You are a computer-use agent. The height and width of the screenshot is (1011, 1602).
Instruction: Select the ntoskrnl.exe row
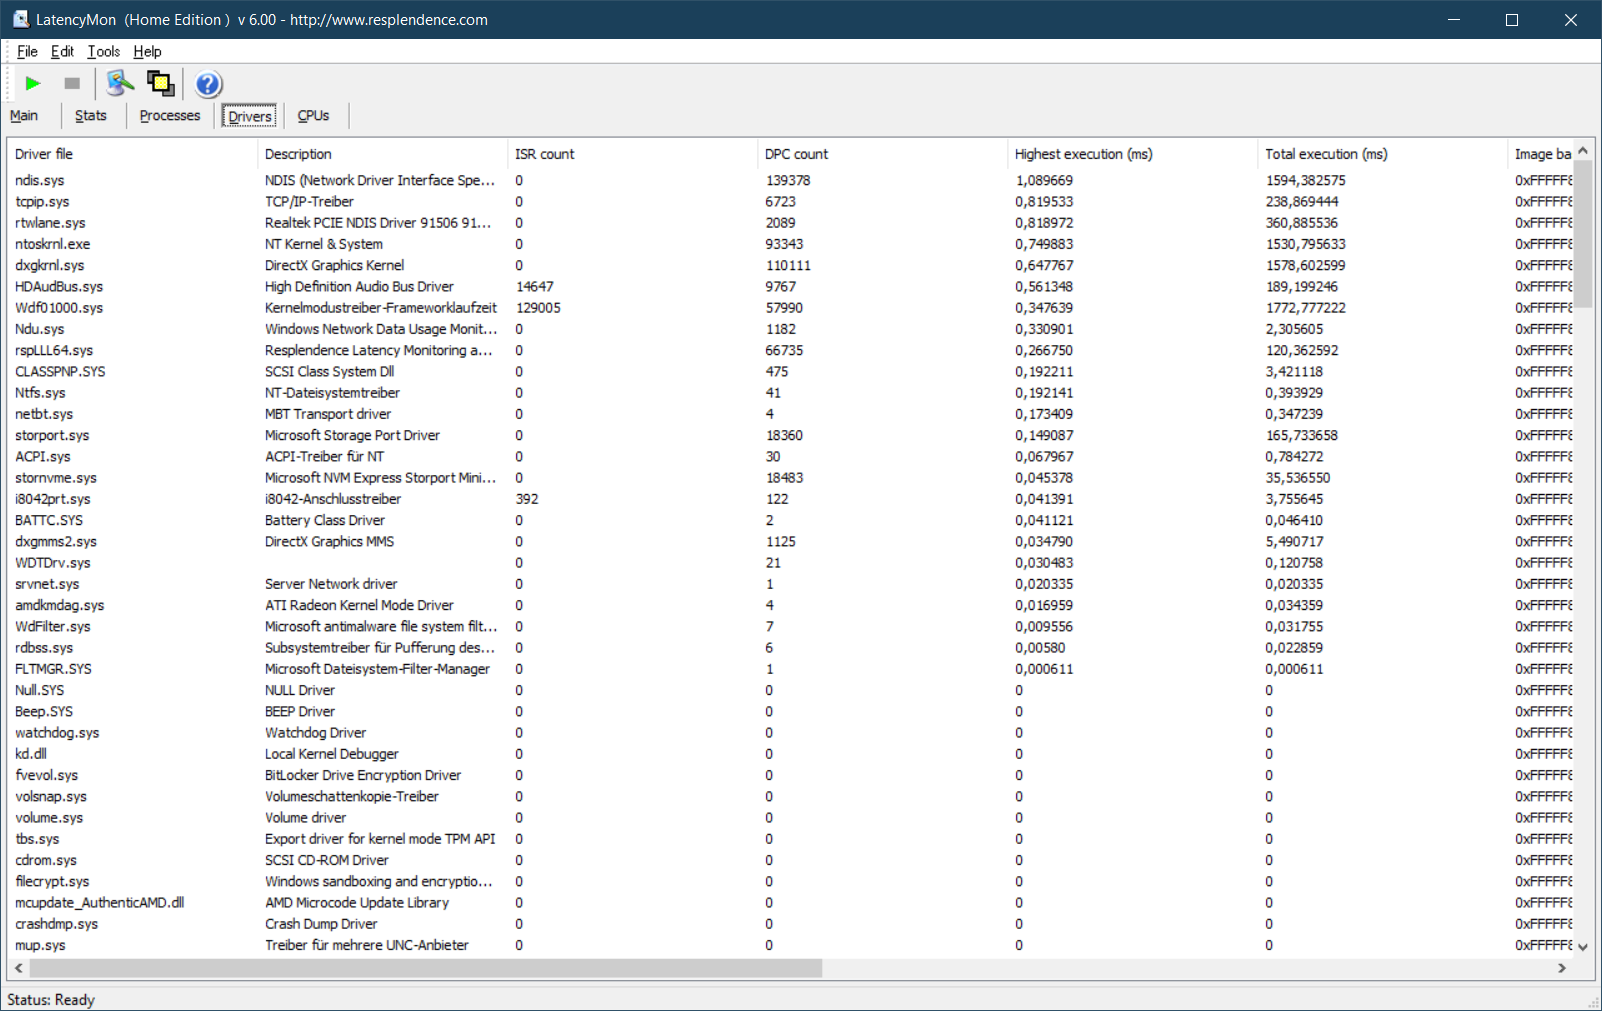pos(790,244)
